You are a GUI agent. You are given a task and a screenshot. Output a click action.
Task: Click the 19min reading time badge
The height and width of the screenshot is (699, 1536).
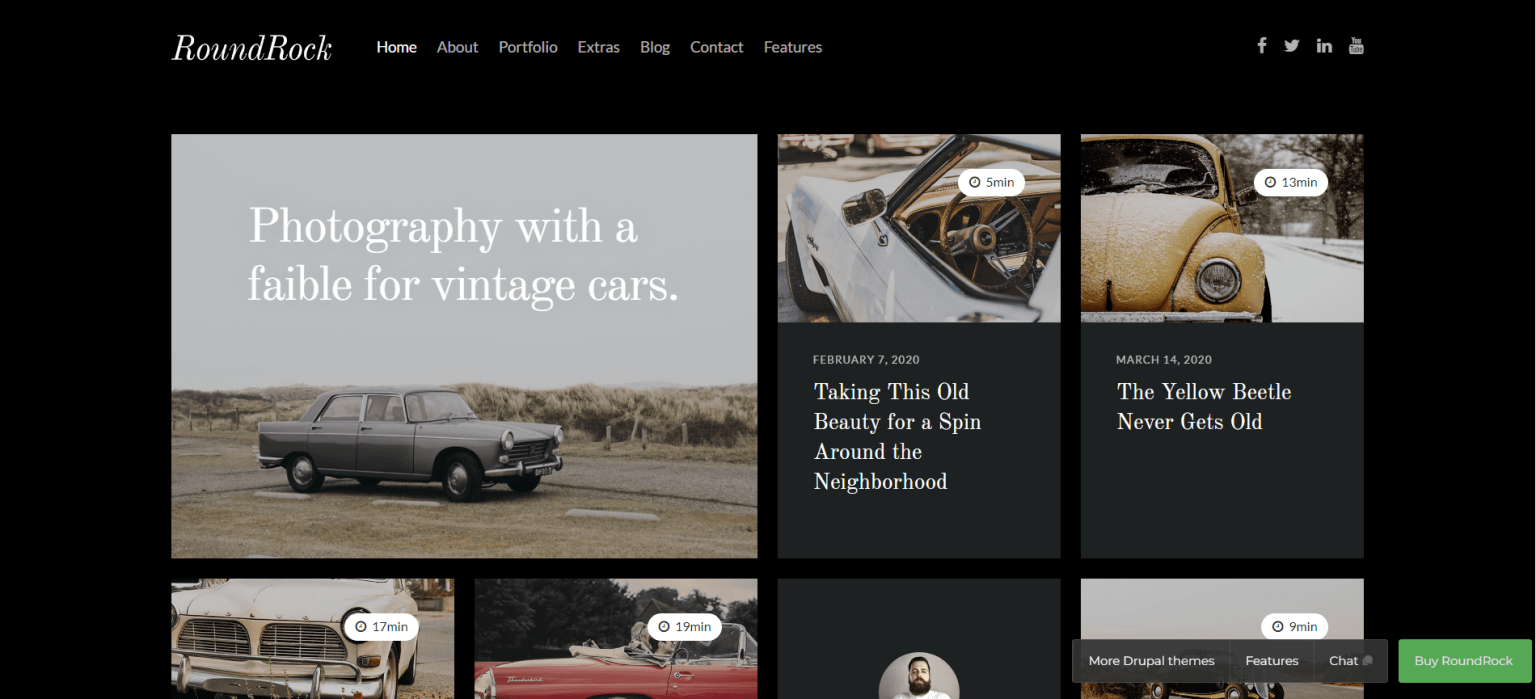click(x=685, y=626)
